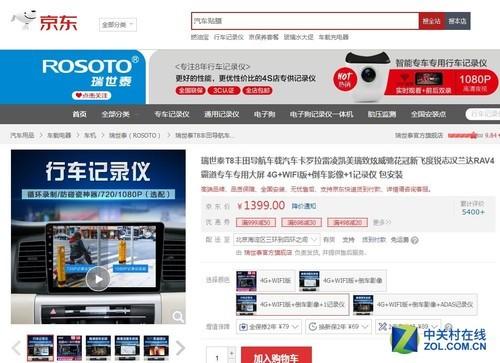Play the product video

(98, 279)
